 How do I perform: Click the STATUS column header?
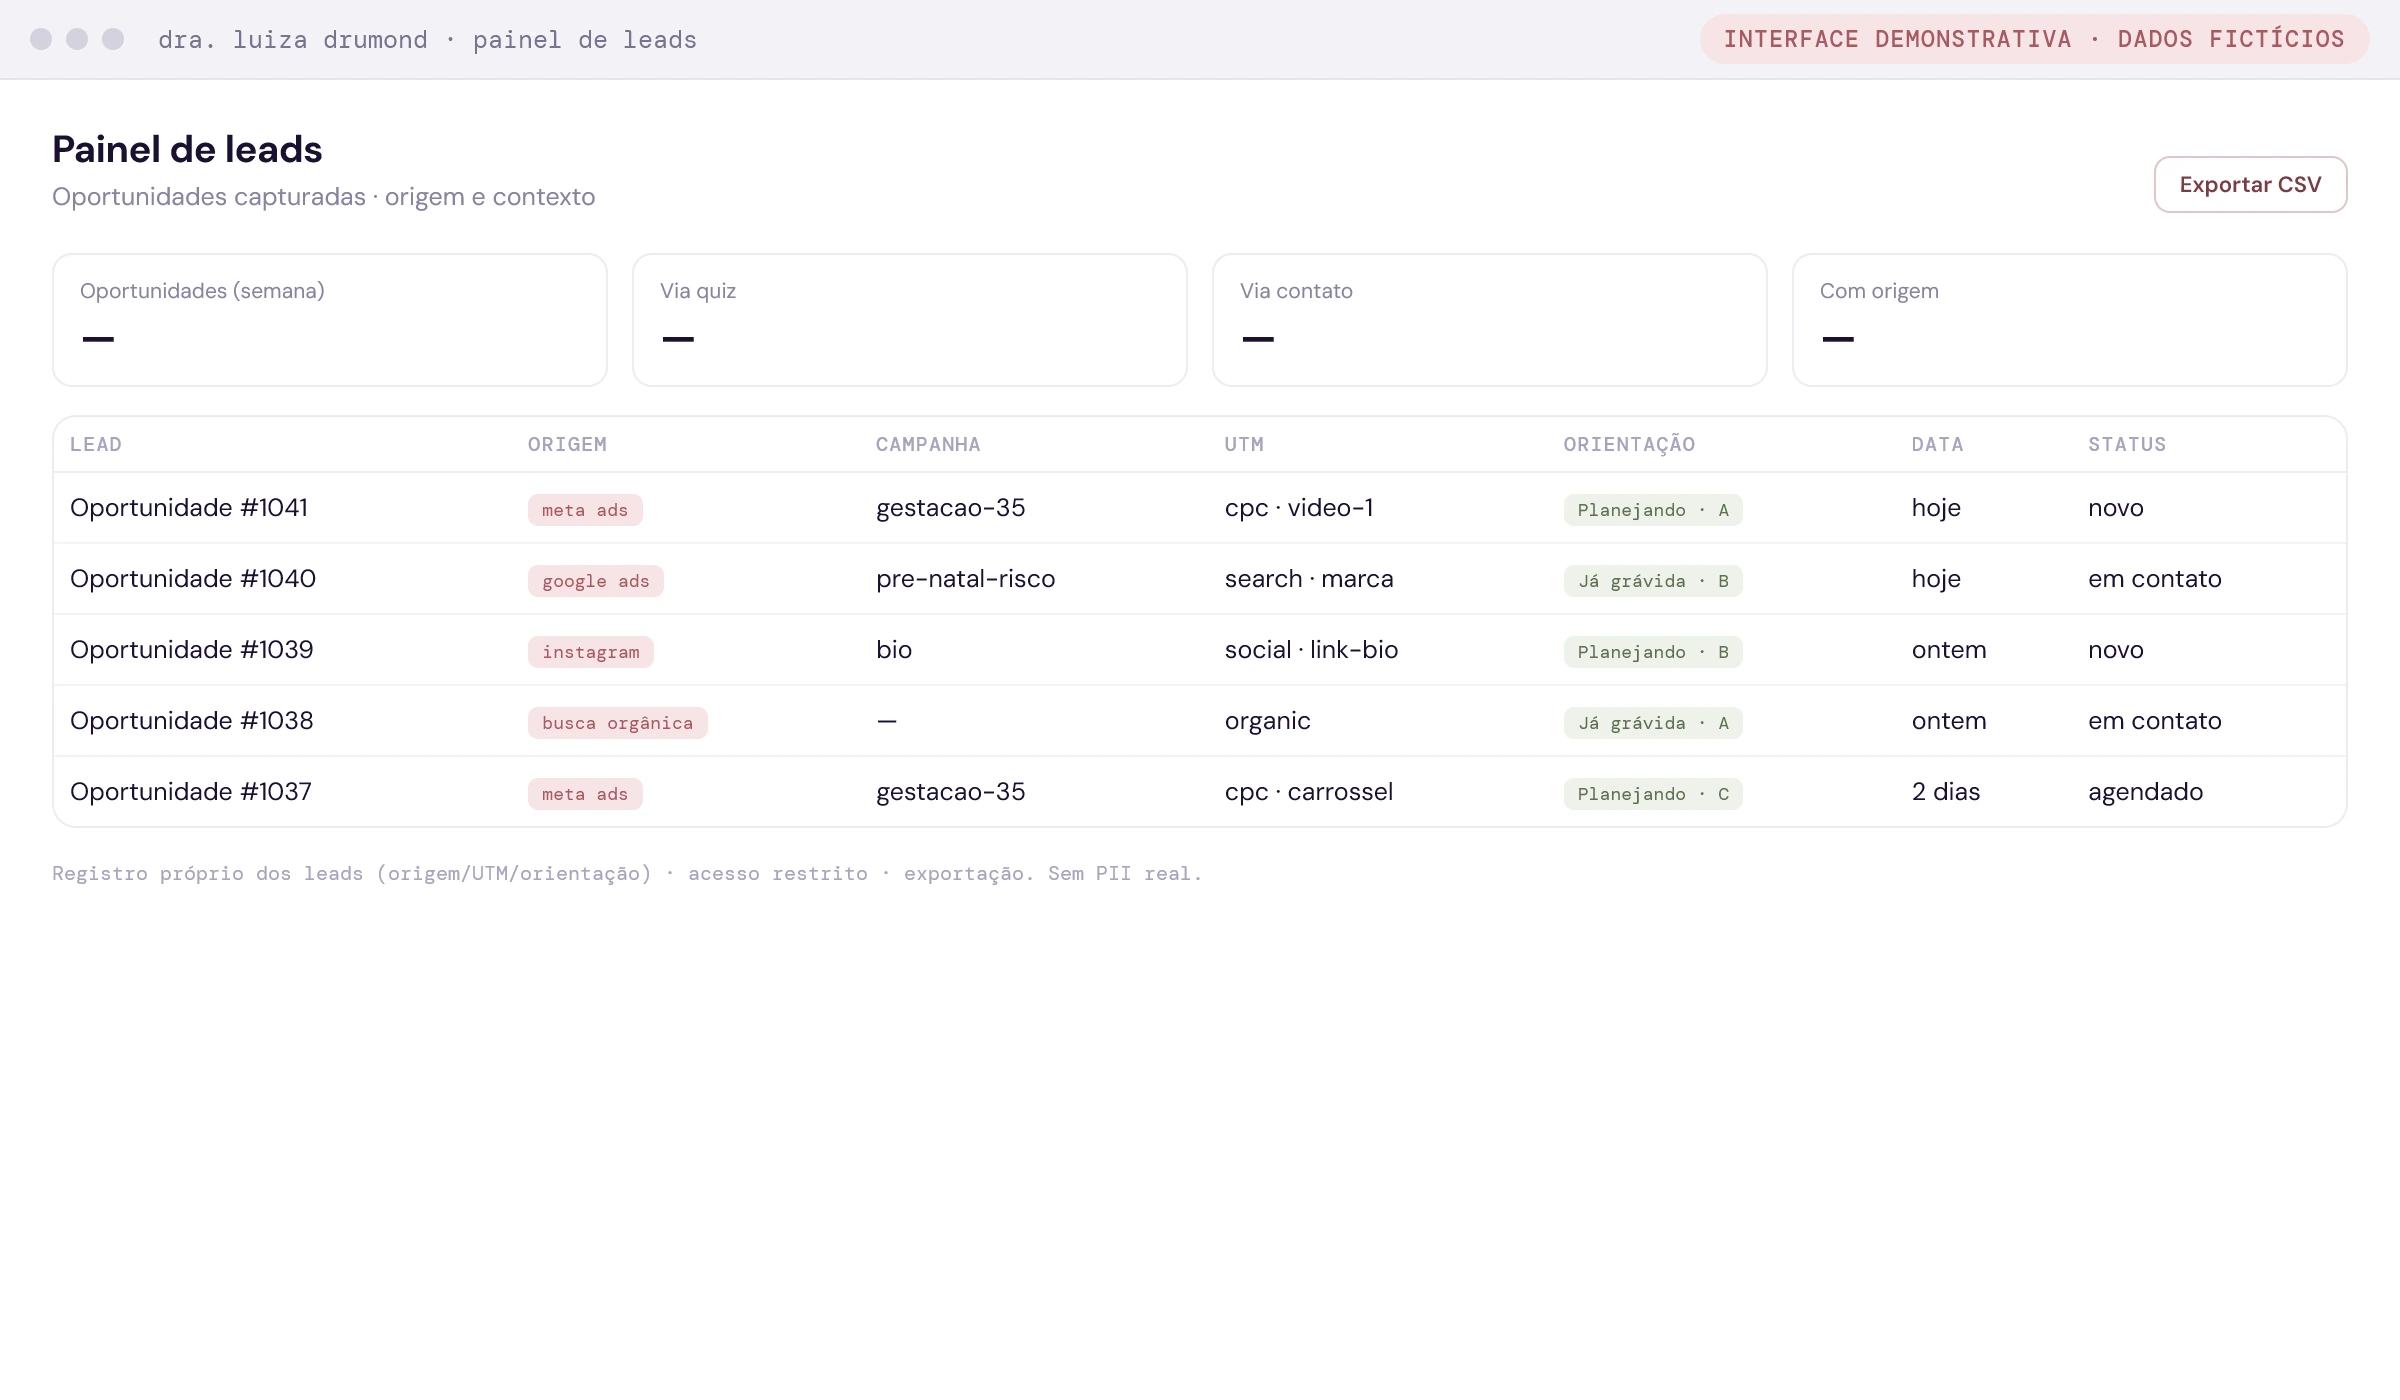coord(2127,444)
